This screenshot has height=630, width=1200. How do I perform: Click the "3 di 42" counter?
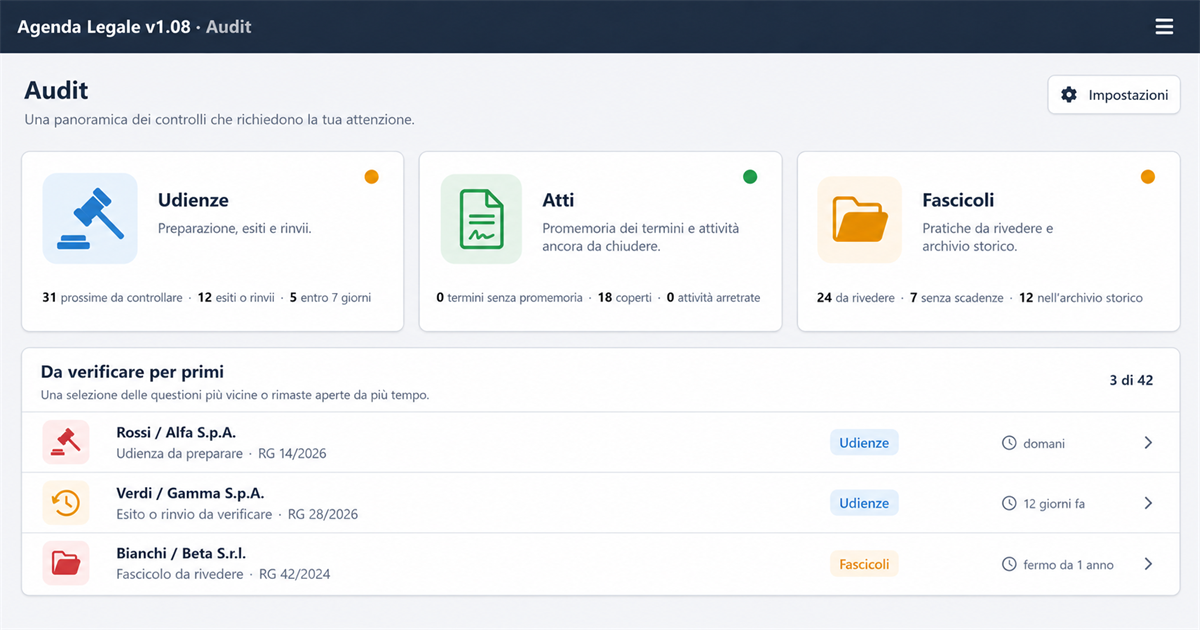coord(1131,380)
